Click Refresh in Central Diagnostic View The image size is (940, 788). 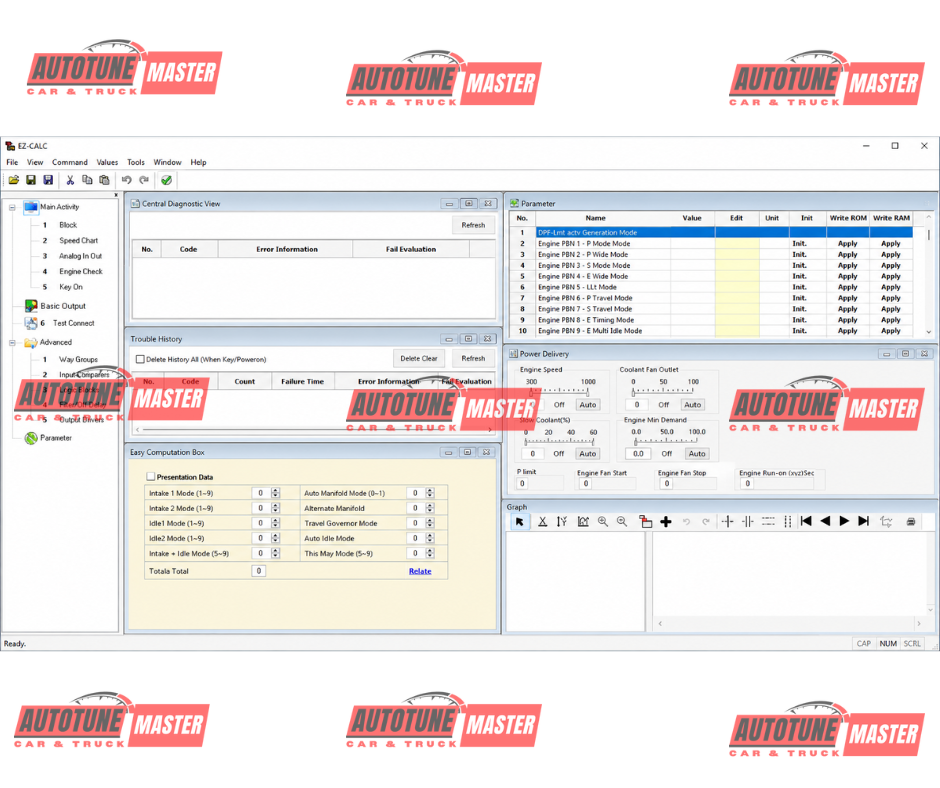coord(473,225)
